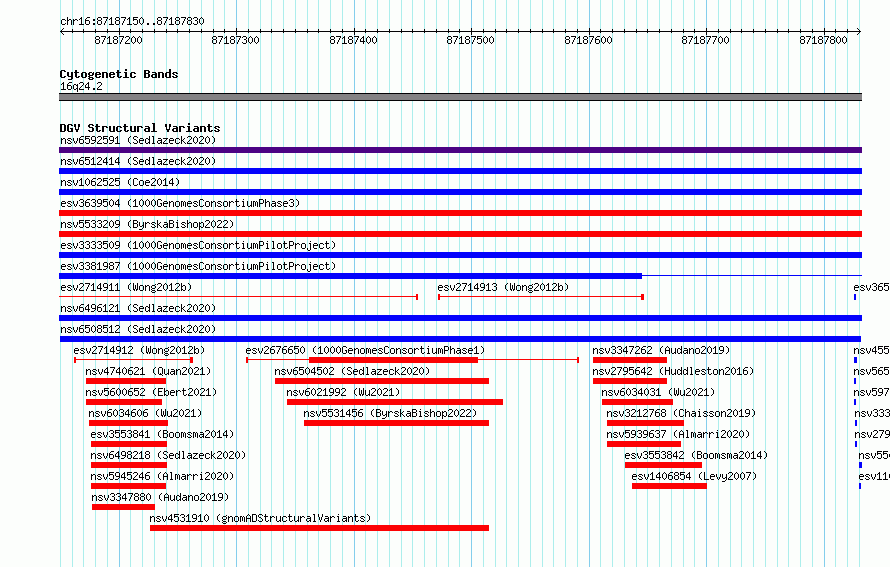Click nsv6508512 (Sedlazeck2020) label

(138, 329)
